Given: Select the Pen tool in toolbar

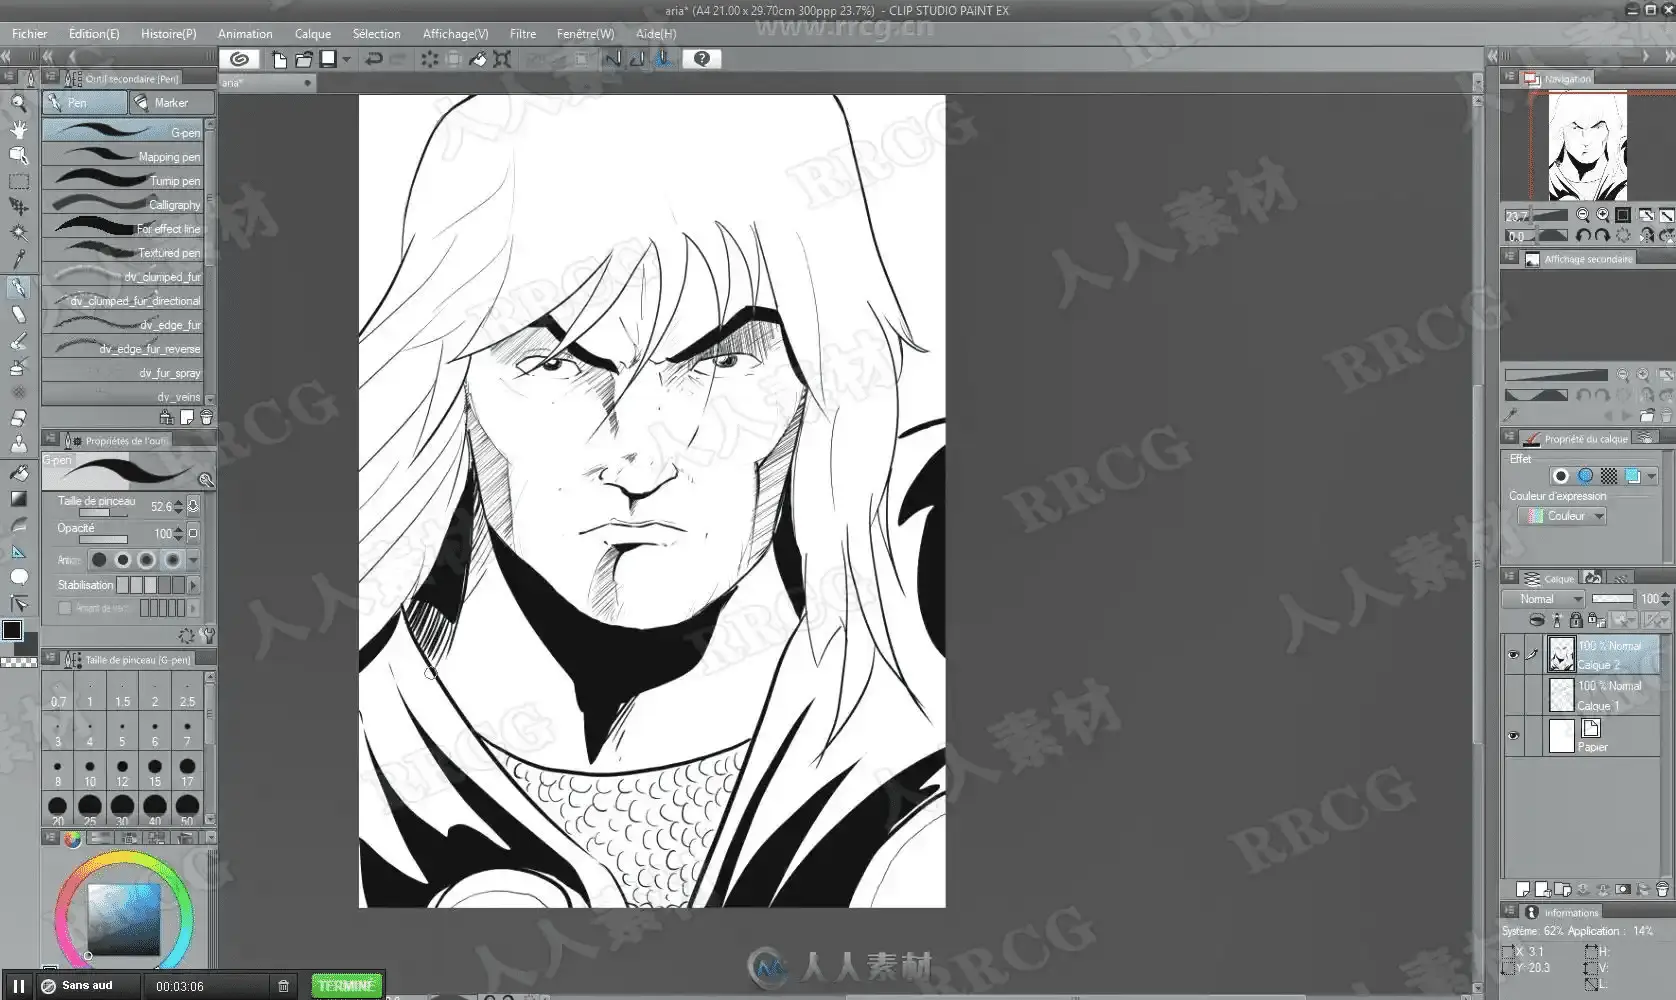Looking at the screenshot, I should tap(18, 288).
